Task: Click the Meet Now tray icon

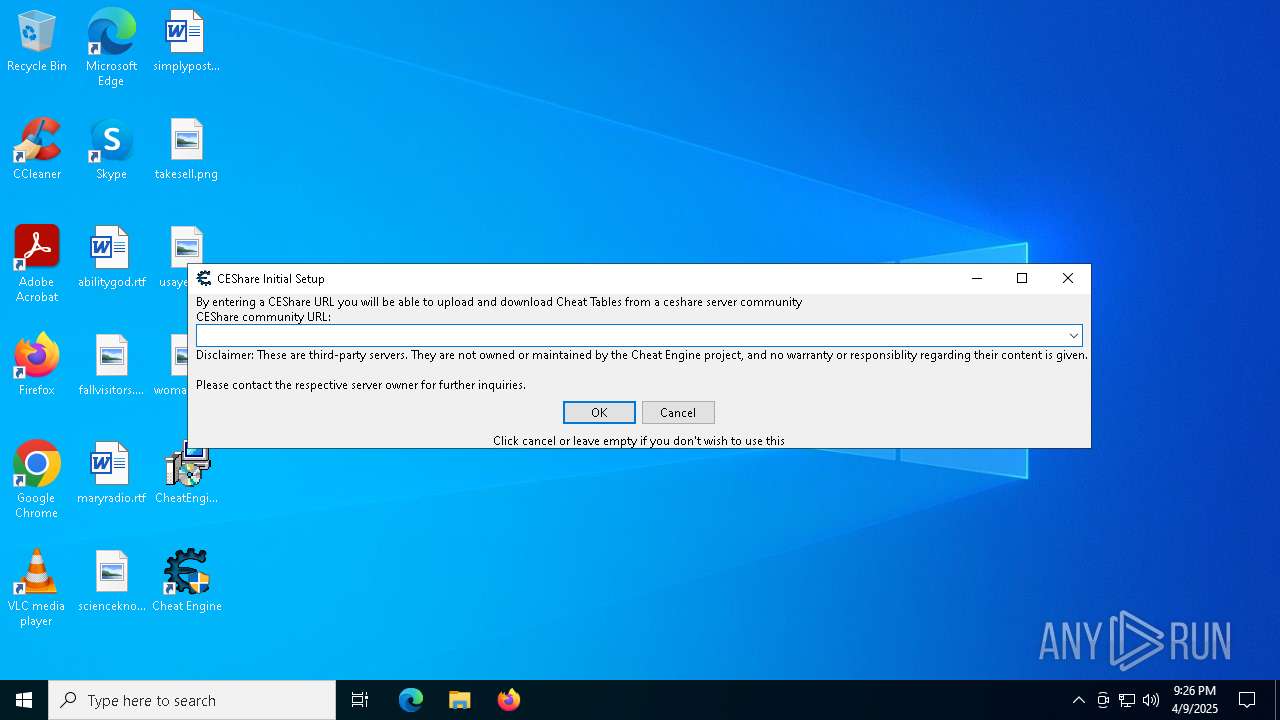Action: point(1103,700)
